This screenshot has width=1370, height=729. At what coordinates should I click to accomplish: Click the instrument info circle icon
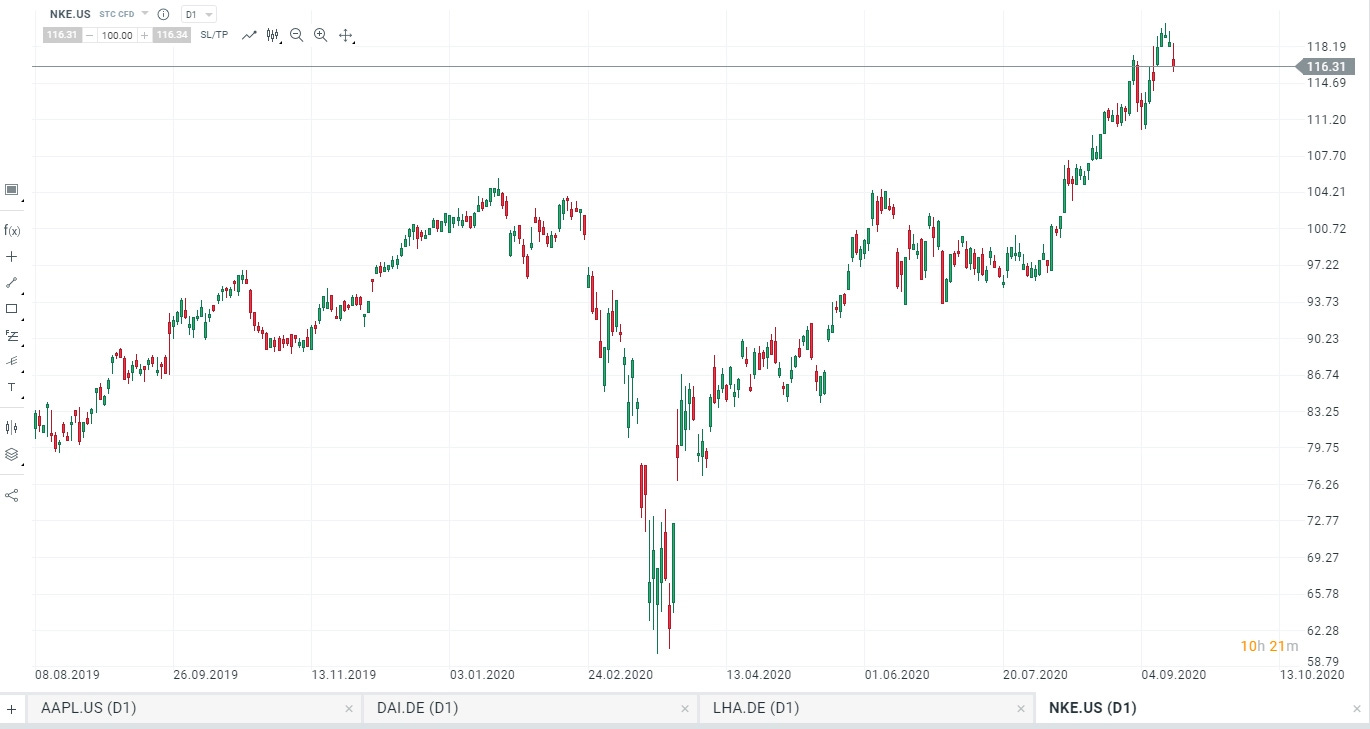click(166, 14)
